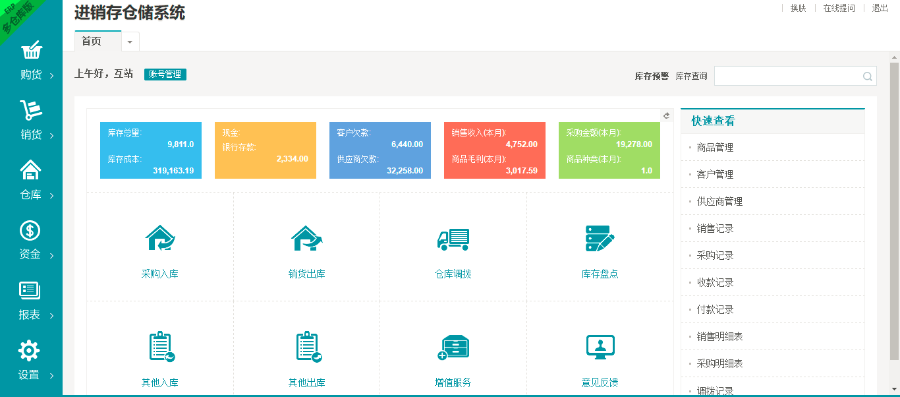Open the 销货 sales cart icon
This screenshot has height=397, width=900.
31,110
